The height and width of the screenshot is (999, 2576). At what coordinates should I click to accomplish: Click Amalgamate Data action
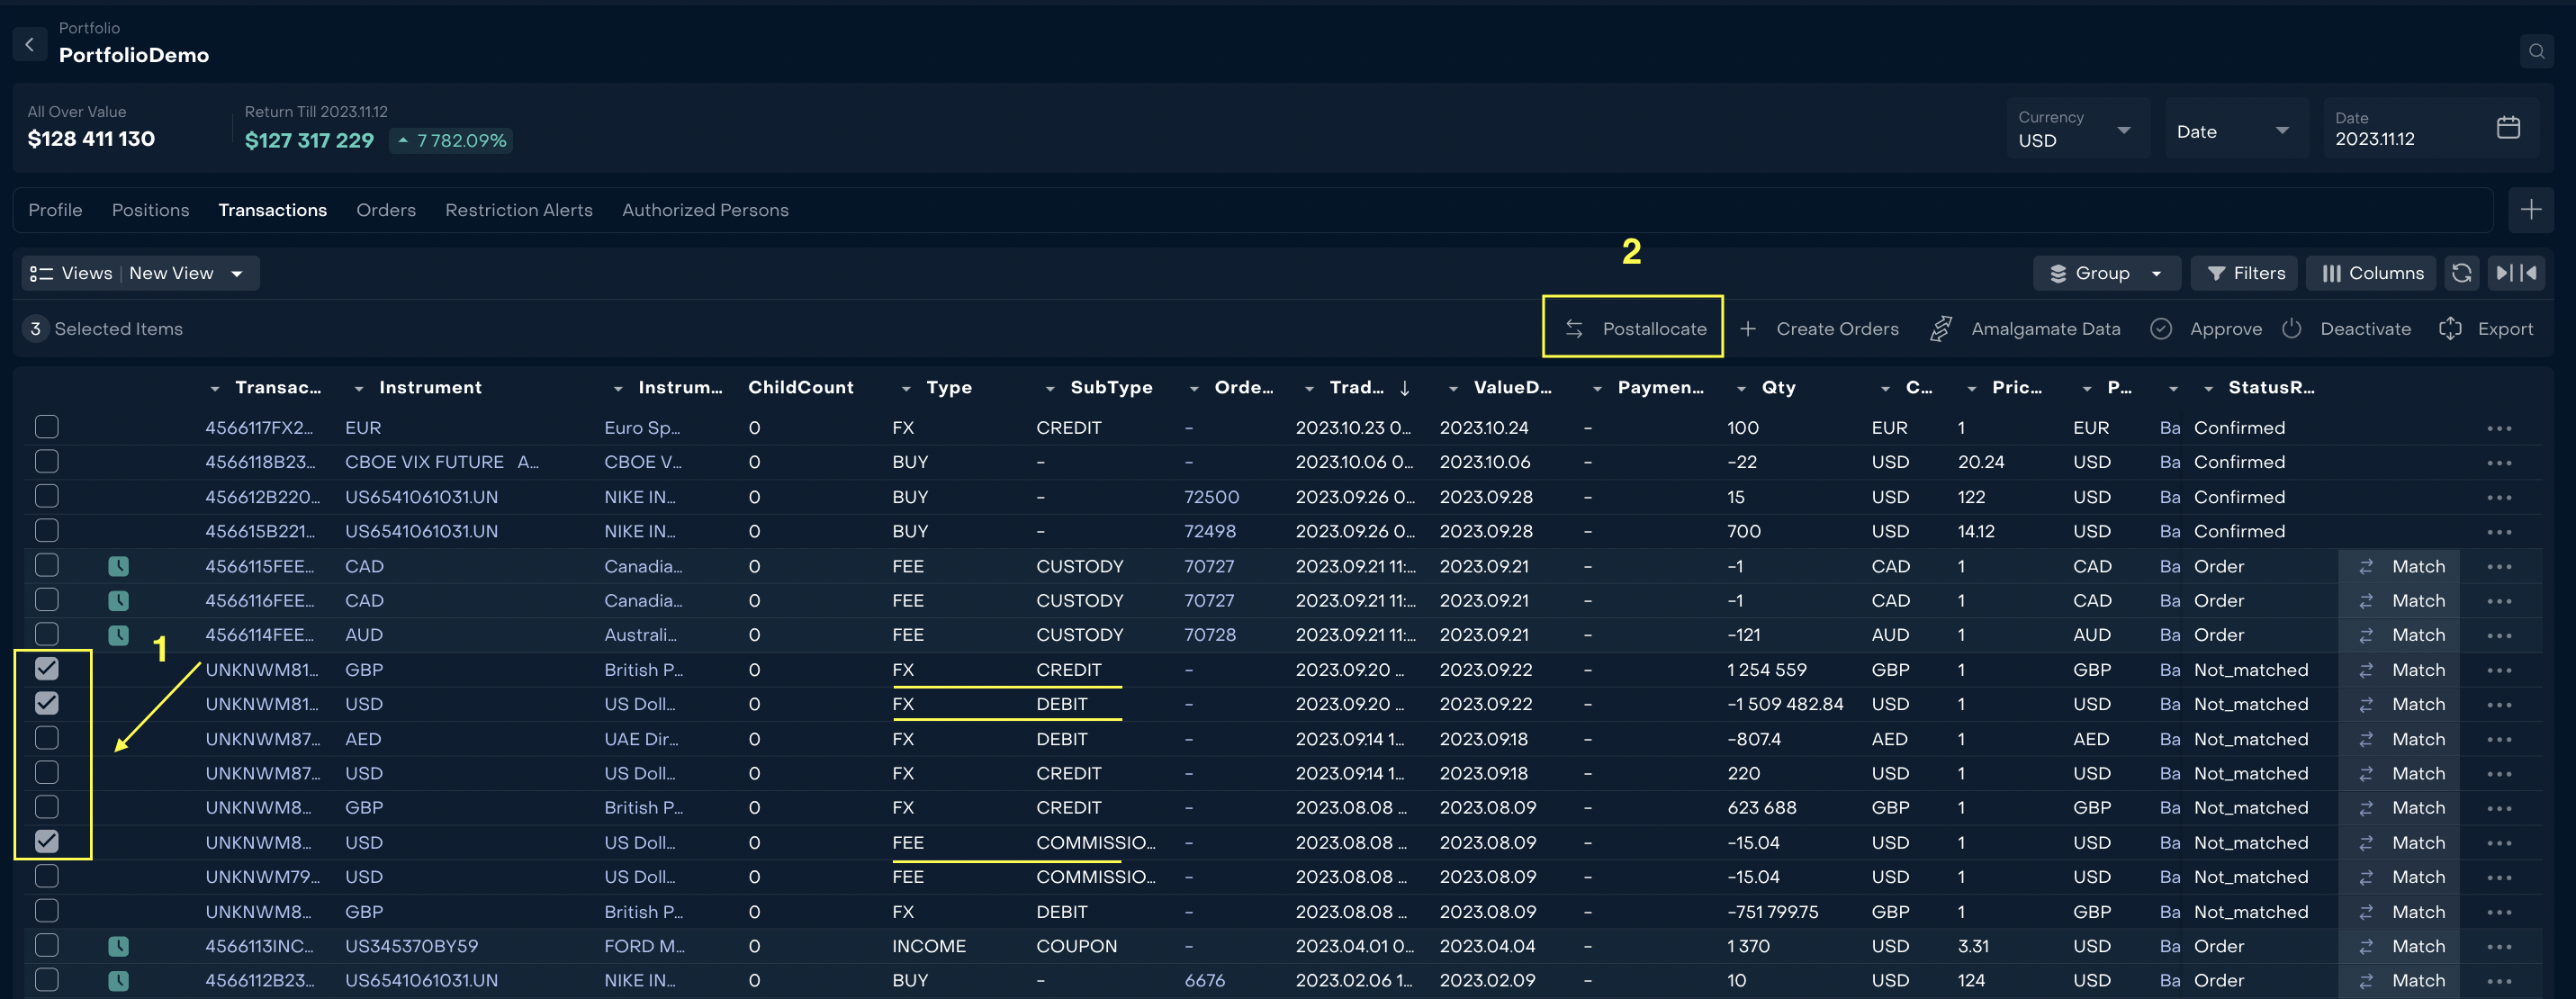click(x=2025, y=329)
